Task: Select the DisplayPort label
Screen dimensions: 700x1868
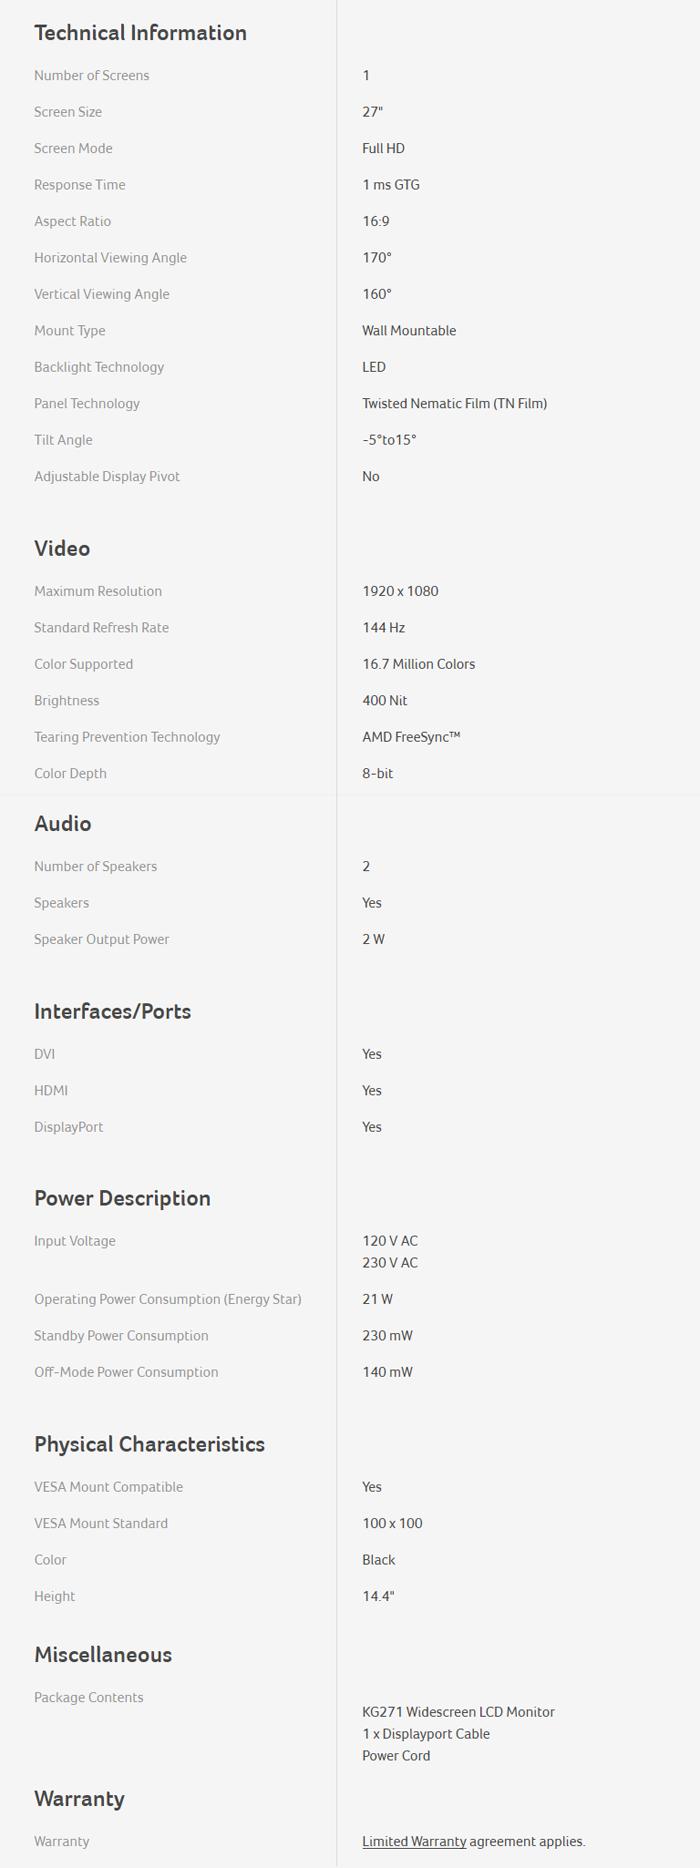Action: pyautogui.click(x=68, y=1127)
